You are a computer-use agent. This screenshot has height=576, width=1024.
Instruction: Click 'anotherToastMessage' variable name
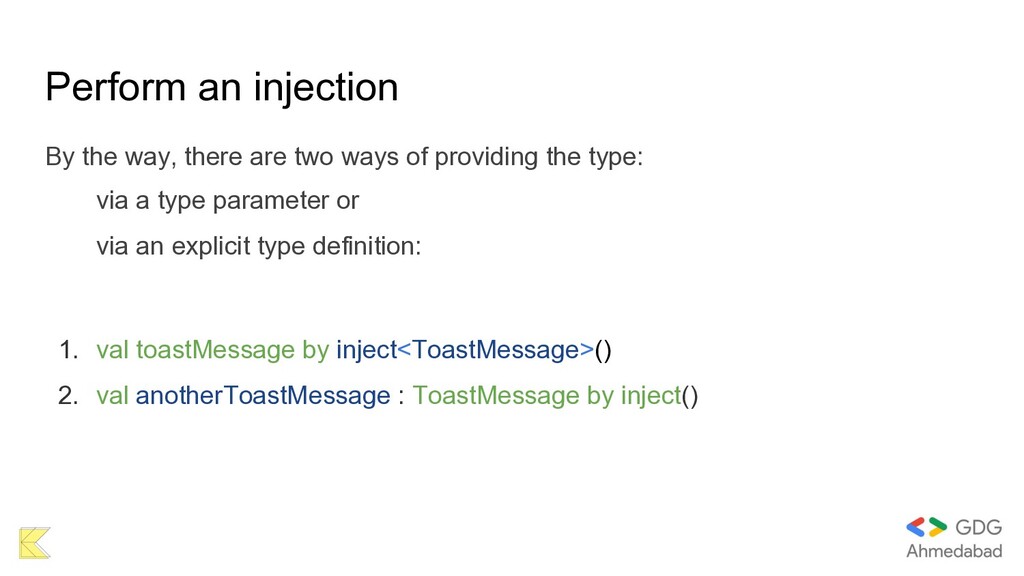tap(263, 396)
